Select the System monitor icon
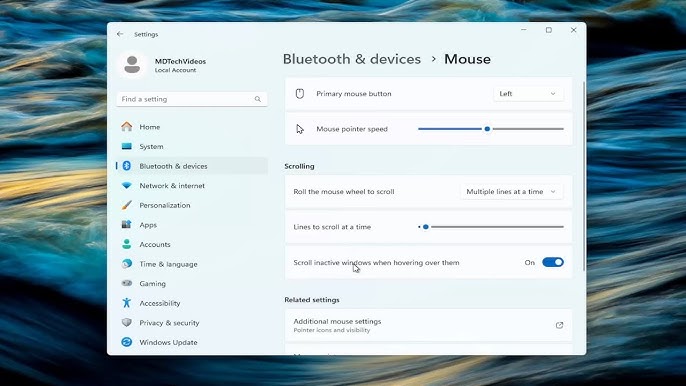The height and width of the screenshot is (386, 686). (127, 146)
